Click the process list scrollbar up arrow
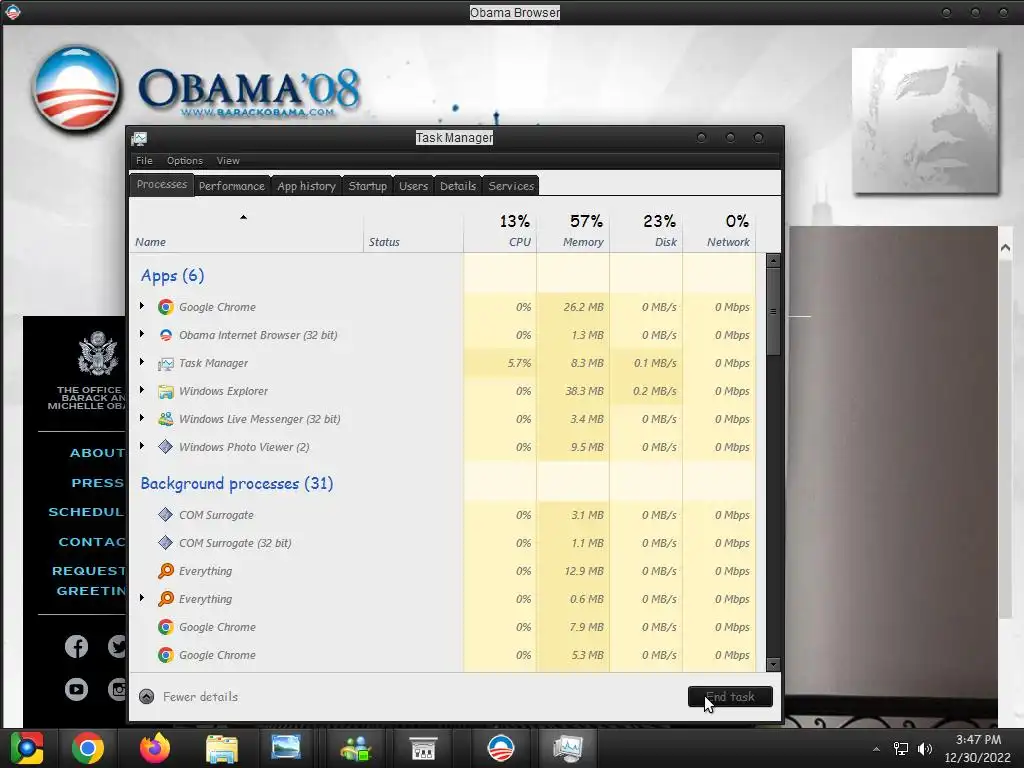1024x768 pixels. (773, 261)
